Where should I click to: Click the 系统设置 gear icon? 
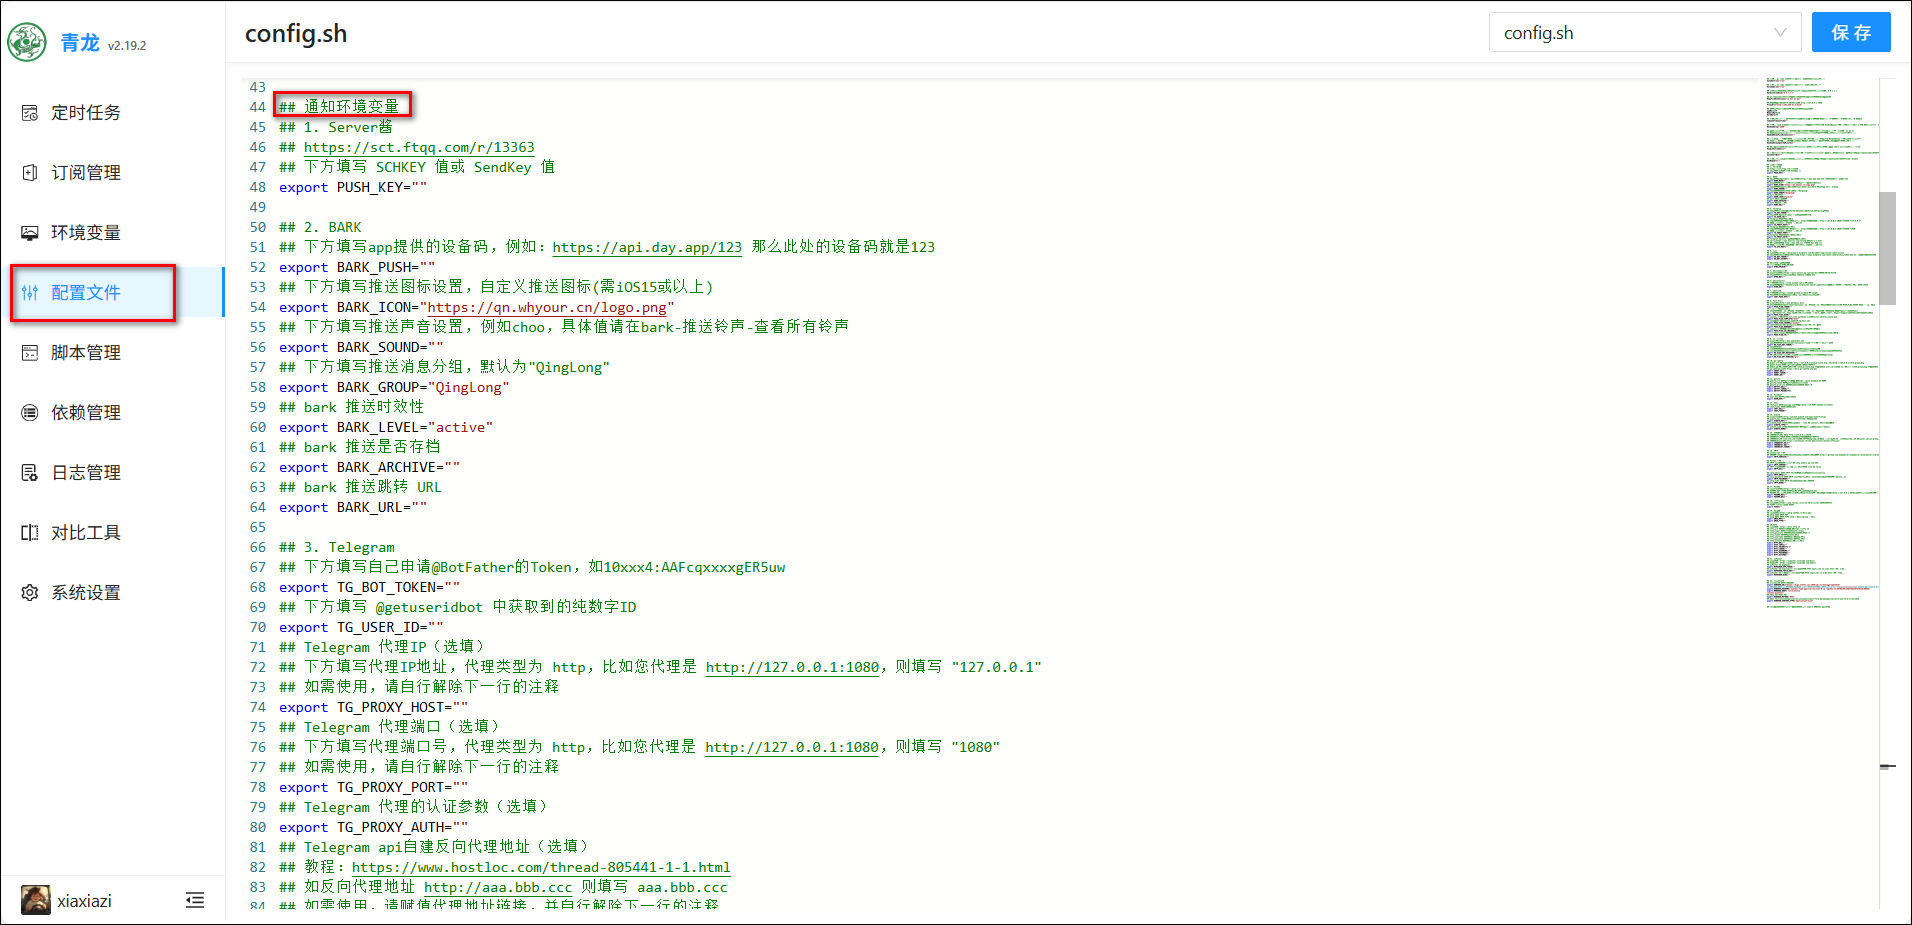point(30,593)
